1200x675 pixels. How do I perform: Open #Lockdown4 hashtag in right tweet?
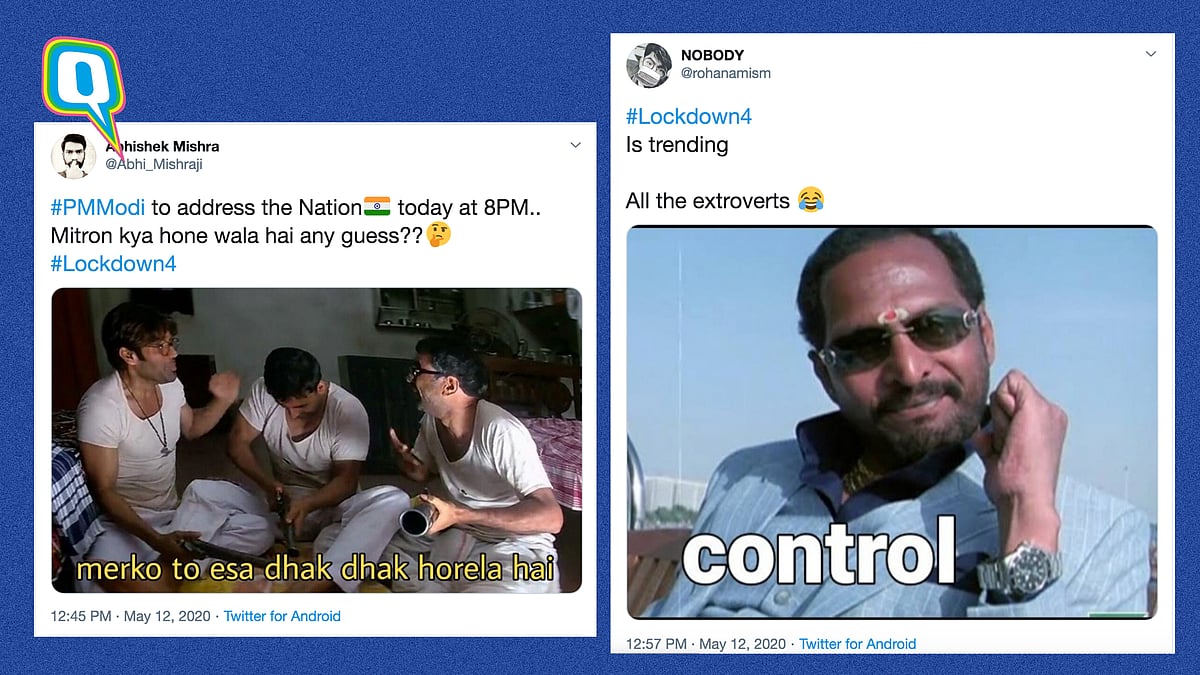point(689,116)
